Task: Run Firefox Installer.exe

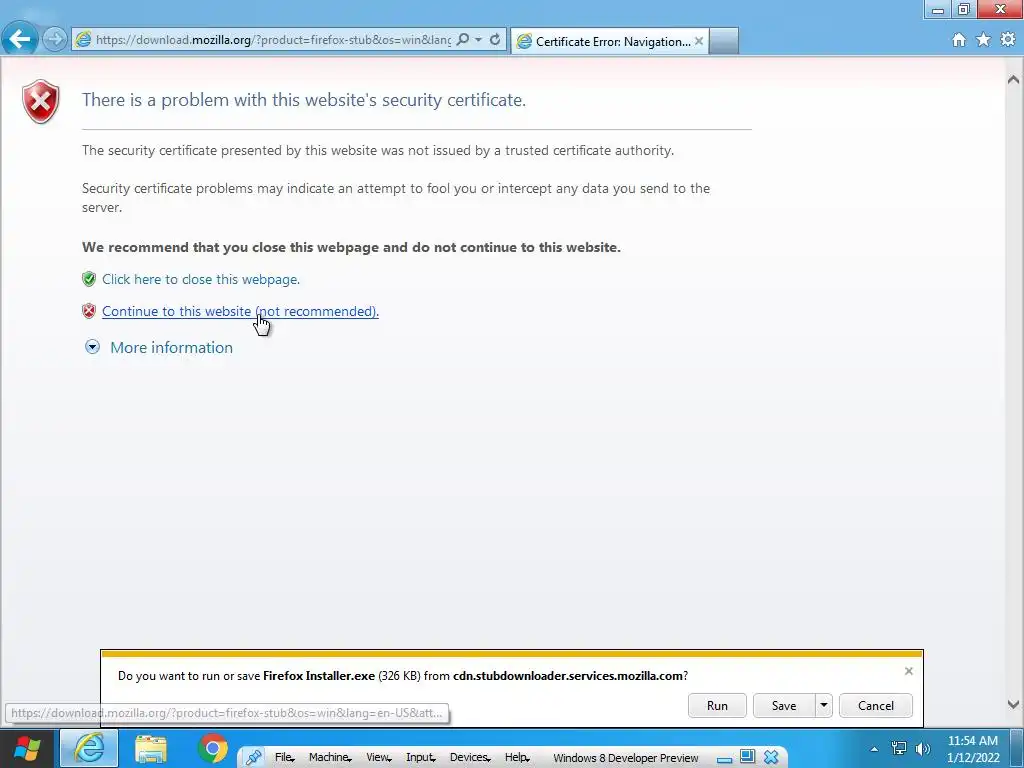Action: point(717,705)
